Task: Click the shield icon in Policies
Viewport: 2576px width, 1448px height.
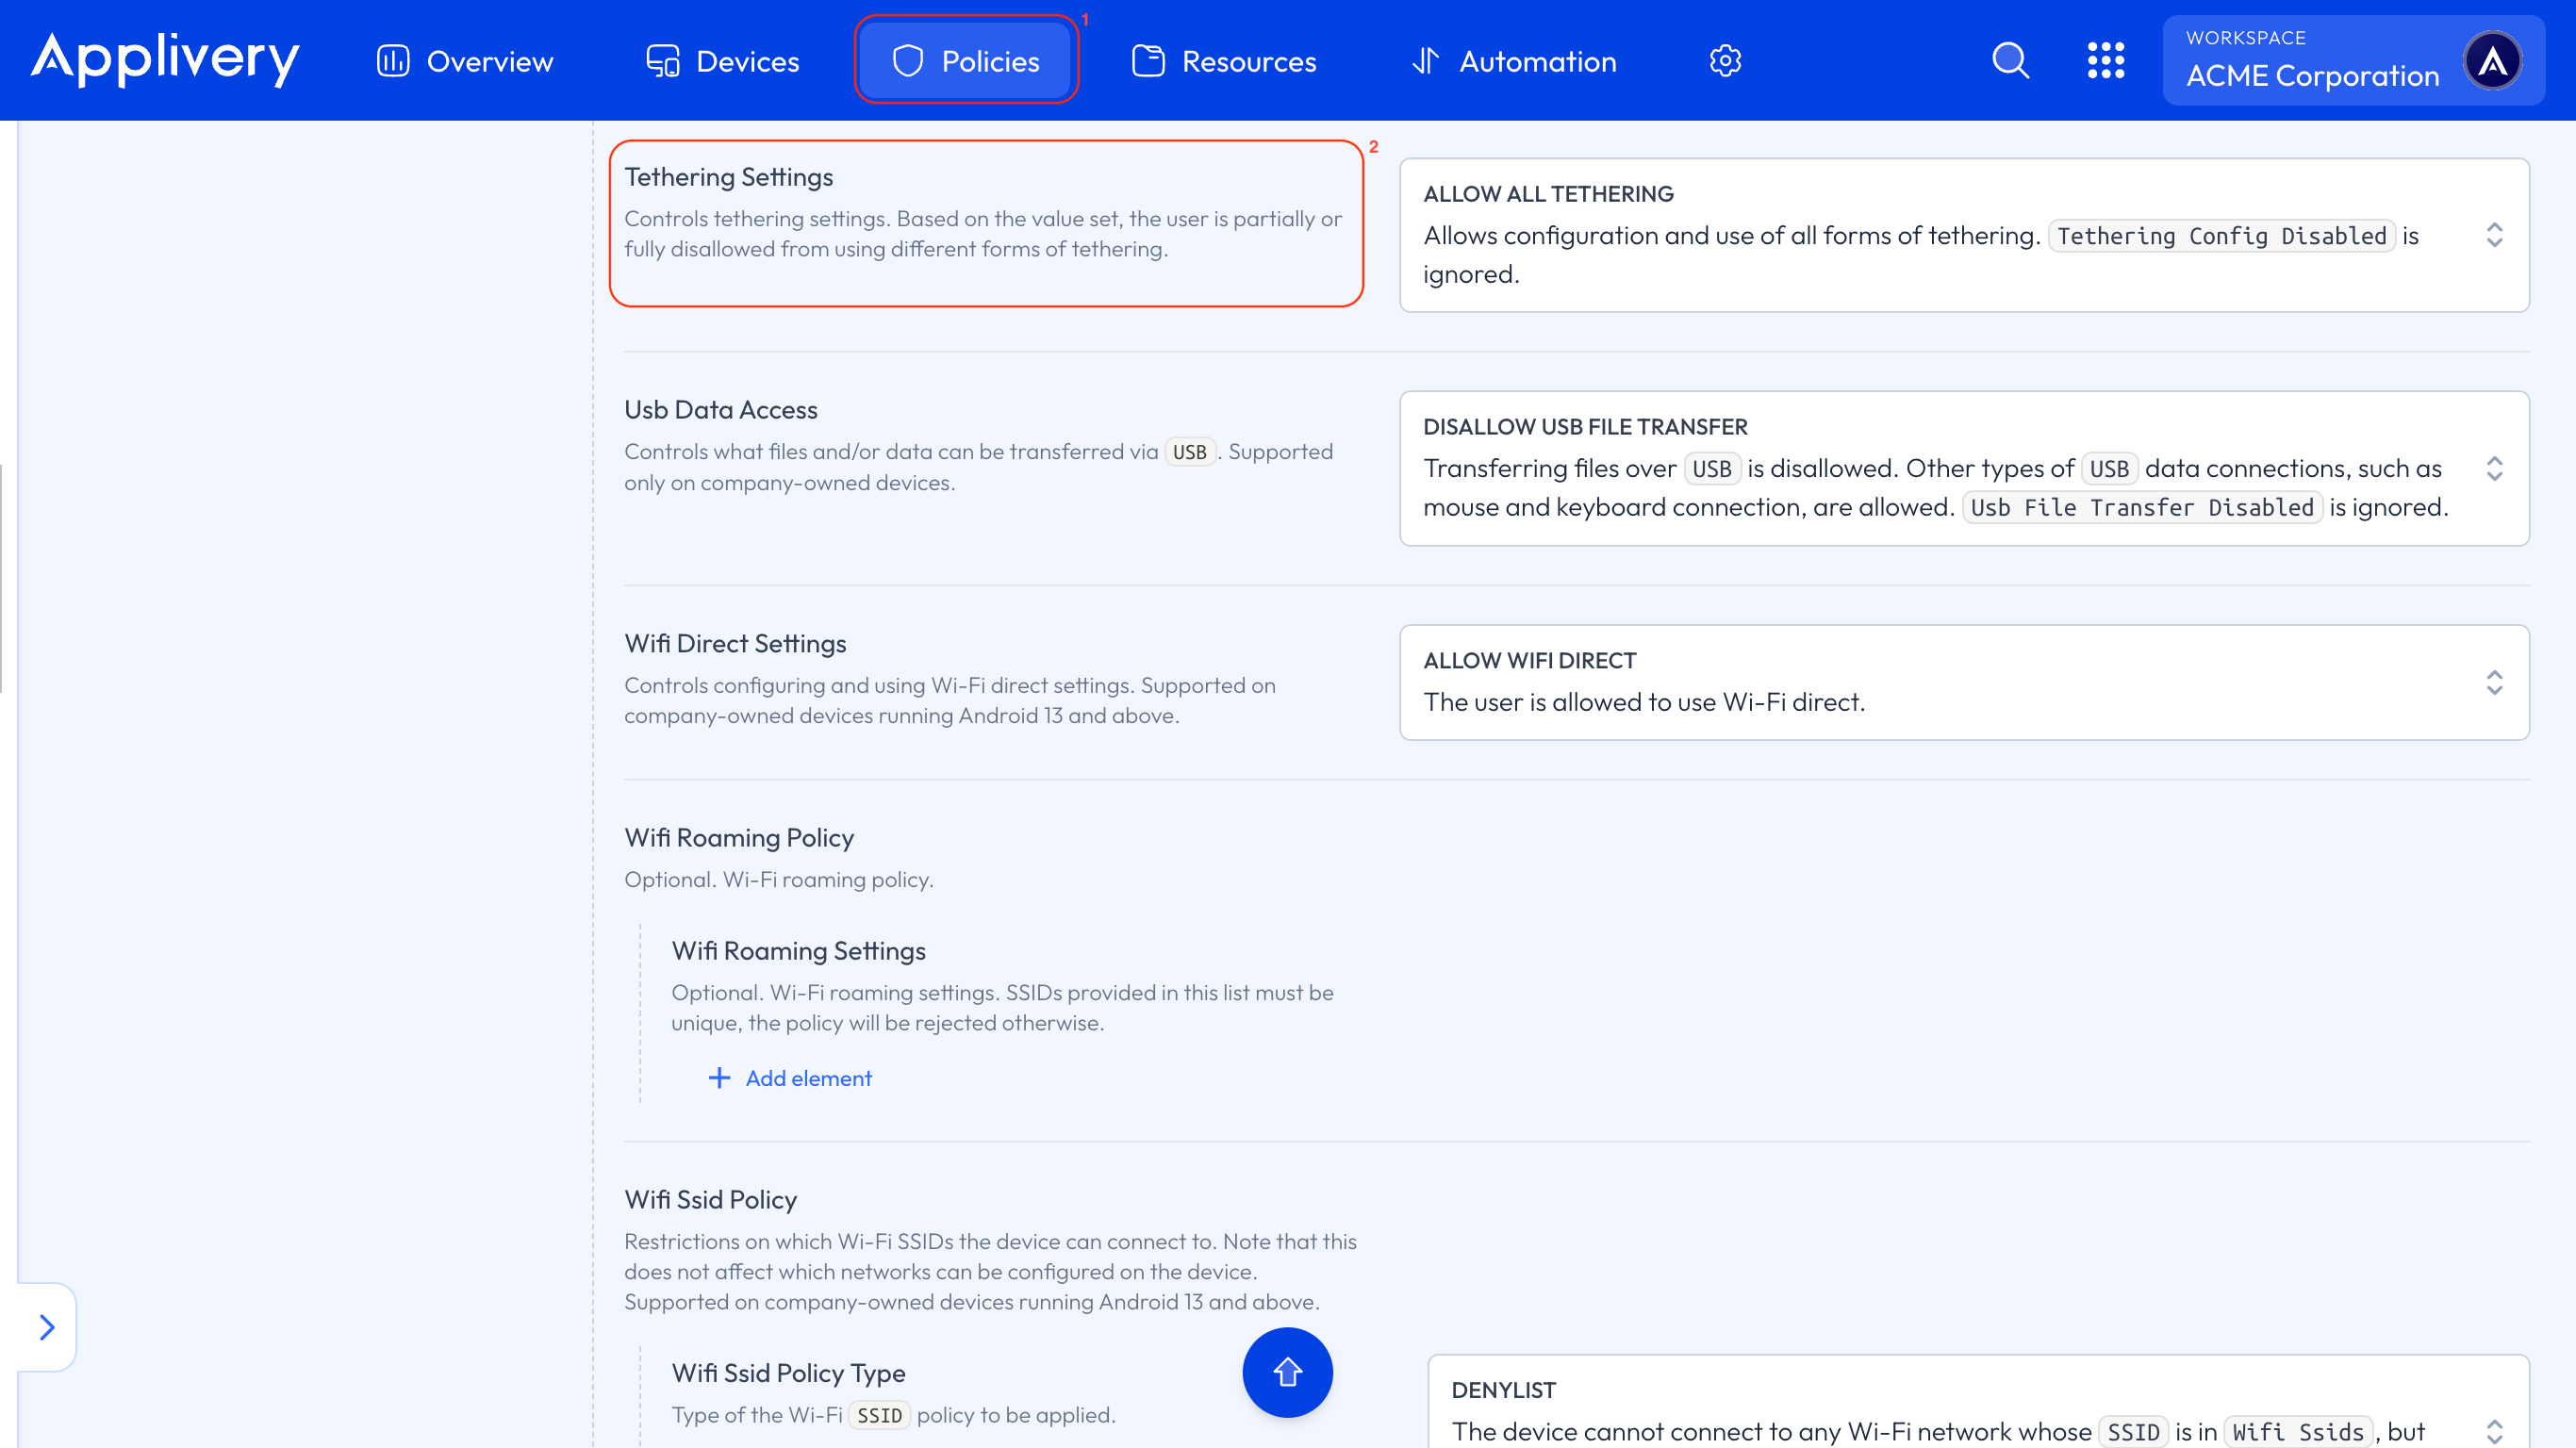Action: (907, 61)
